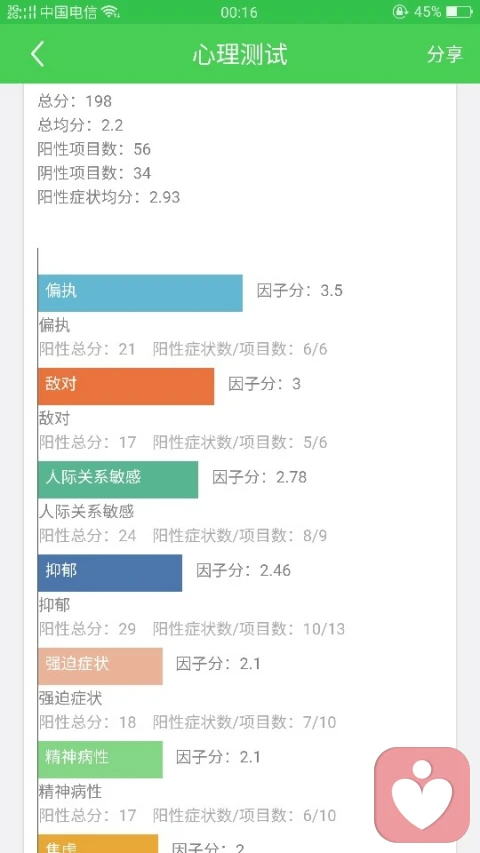This screenshot has width=480, height=853.
Task: Select the peach 强迫症状 bar
Action: (x=100, y=666)
